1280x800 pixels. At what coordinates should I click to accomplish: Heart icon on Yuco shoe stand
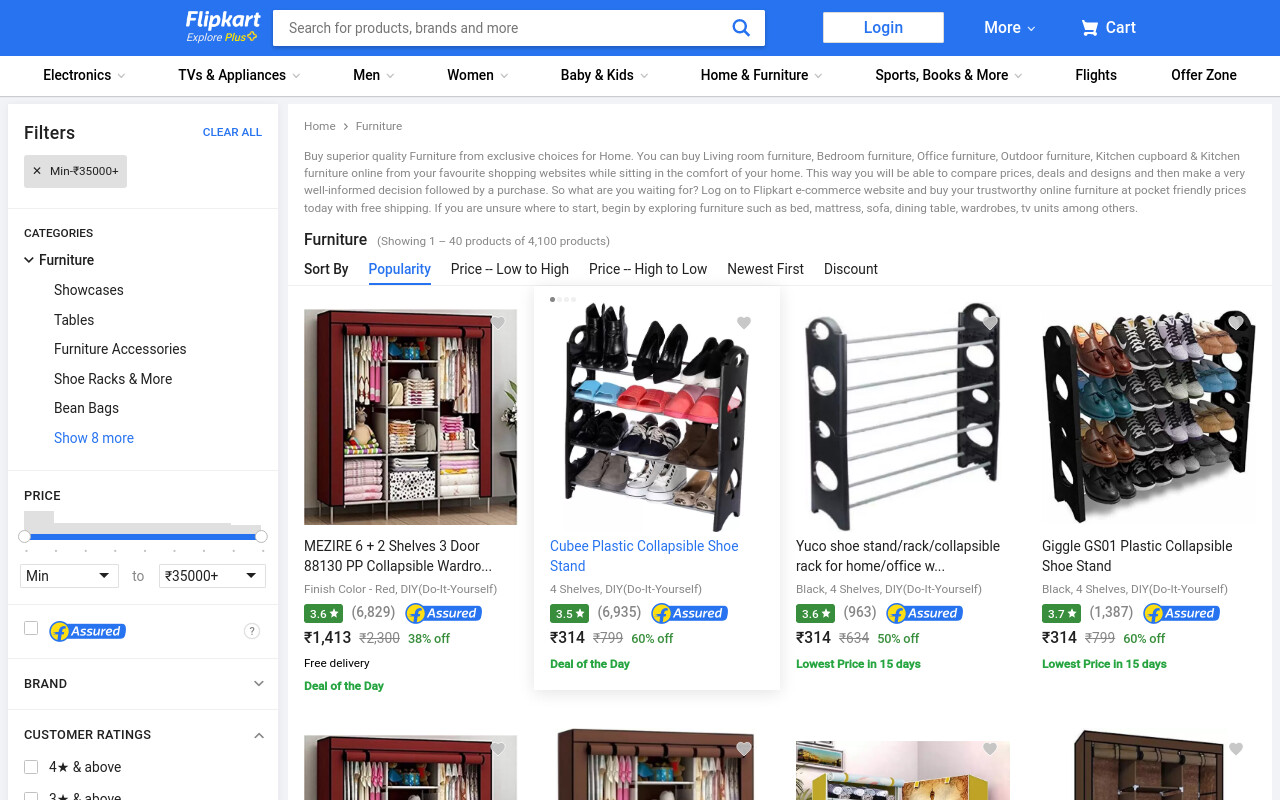(990, 323)
